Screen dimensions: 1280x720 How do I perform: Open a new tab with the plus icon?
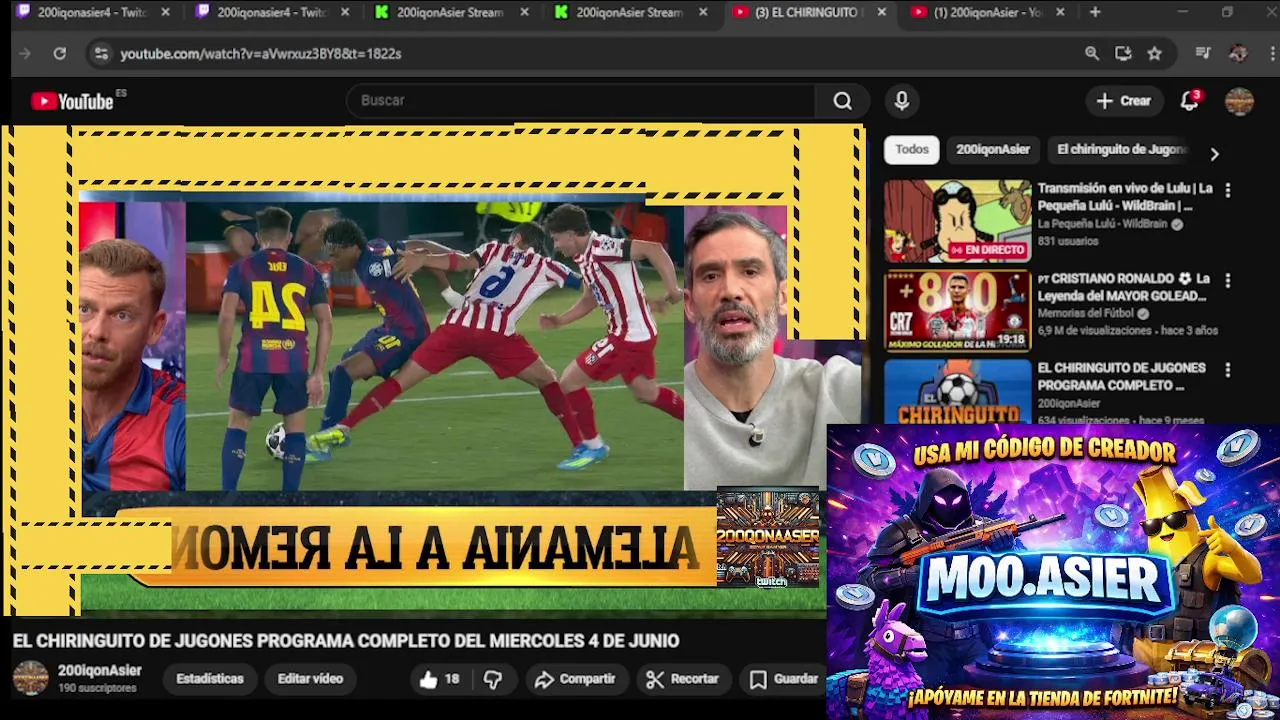coord(1095,12)
